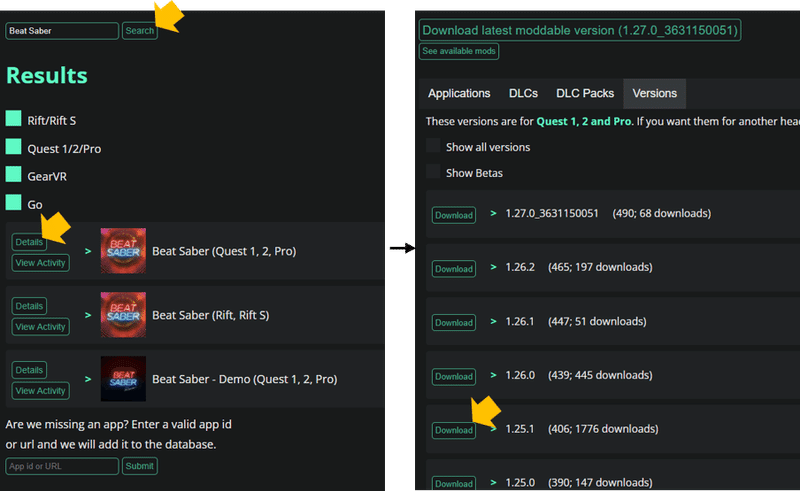Enable the Show all versions checkbox
800x491 pixels.
(x=433, y=147)
